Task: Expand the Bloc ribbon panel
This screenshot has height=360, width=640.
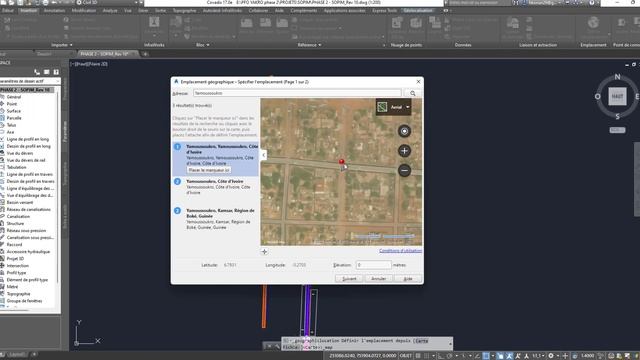Action: click(202, 45)
